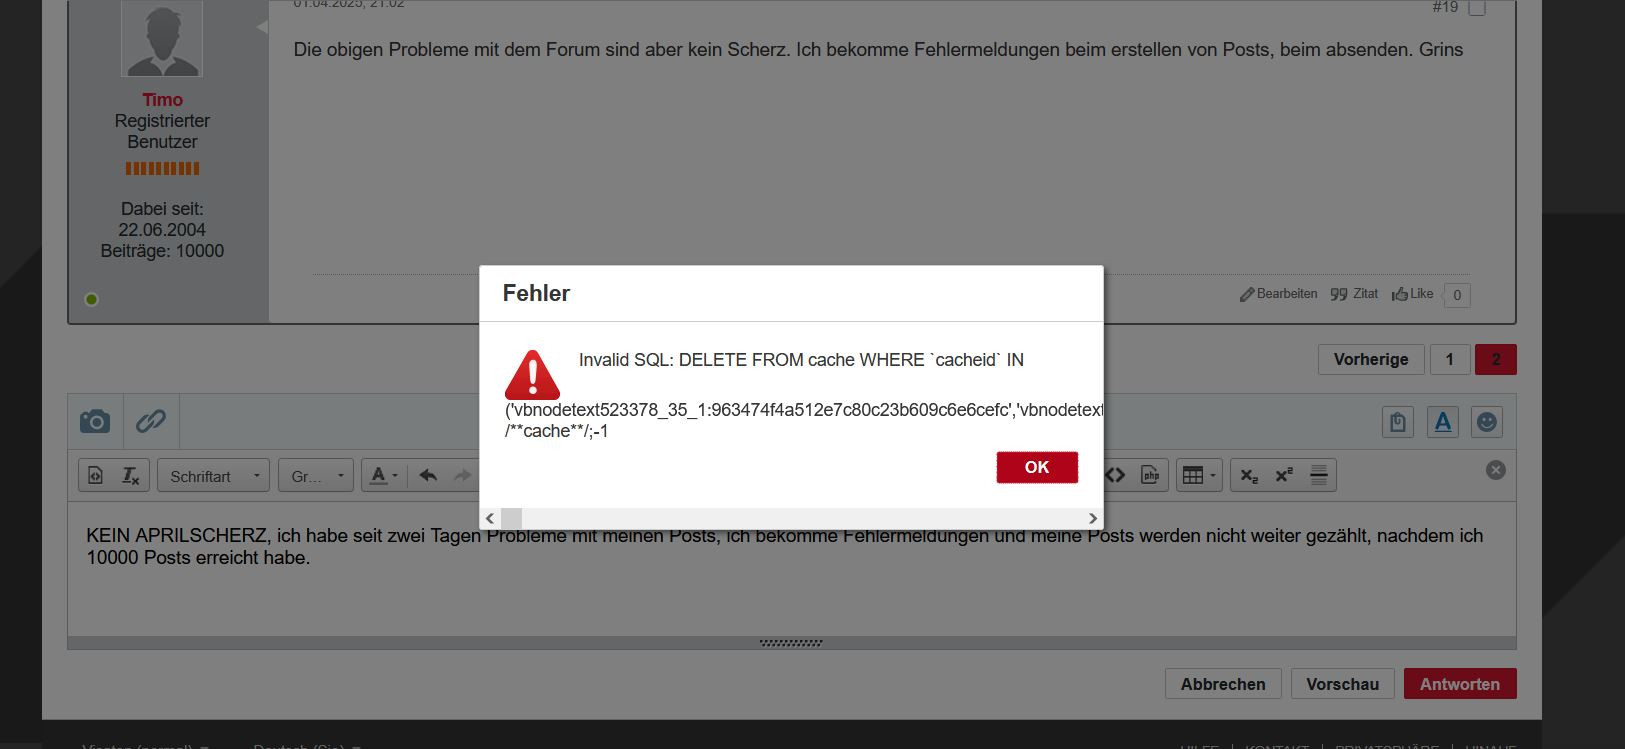Insert PHP code block
1625x749 pixels.
(x=1151, y=475)
